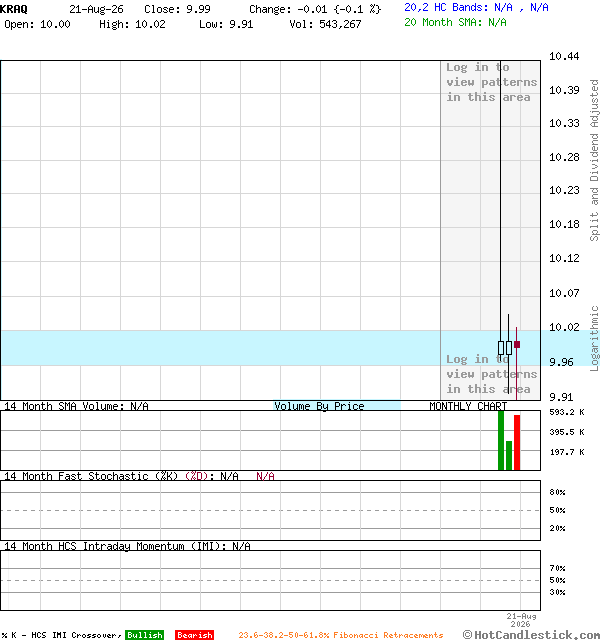The width and height of the screenshot is (600, 640).
Task: Click the Logarithmic vertical label
Action: click(594, 338)
